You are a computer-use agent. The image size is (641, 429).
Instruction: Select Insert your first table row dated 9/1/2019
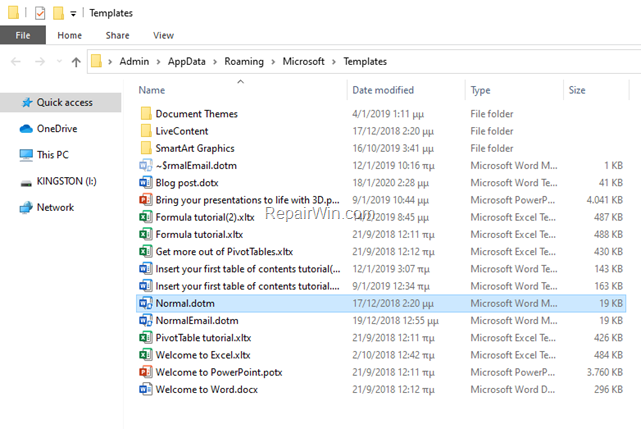[381, 286]
